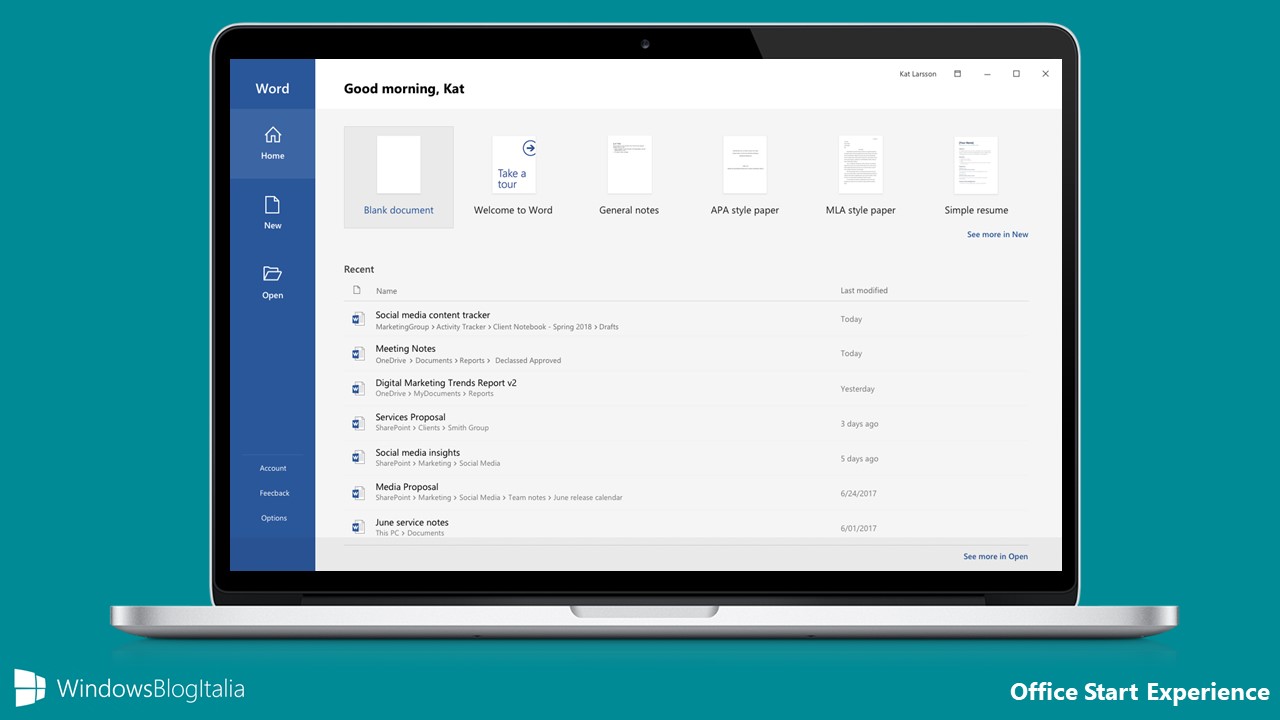
Task: Open Account settings in the sidebar
Action: point(273,468)
